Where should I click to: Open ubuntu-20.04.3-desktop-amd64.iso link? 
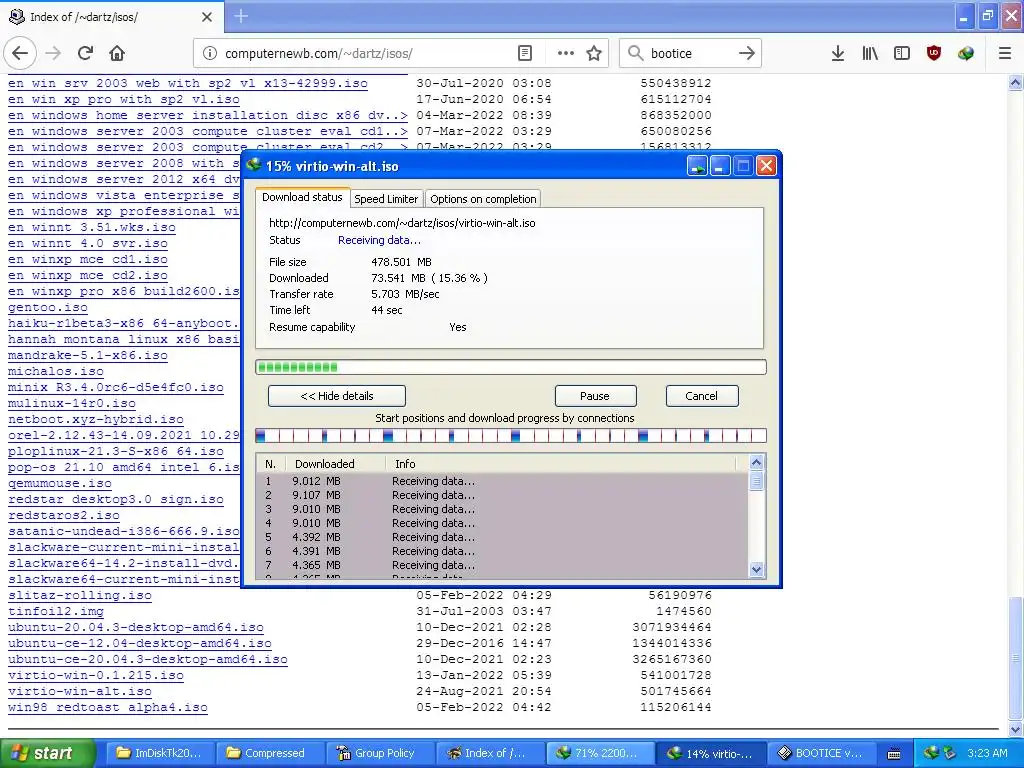tap(136, 627)
